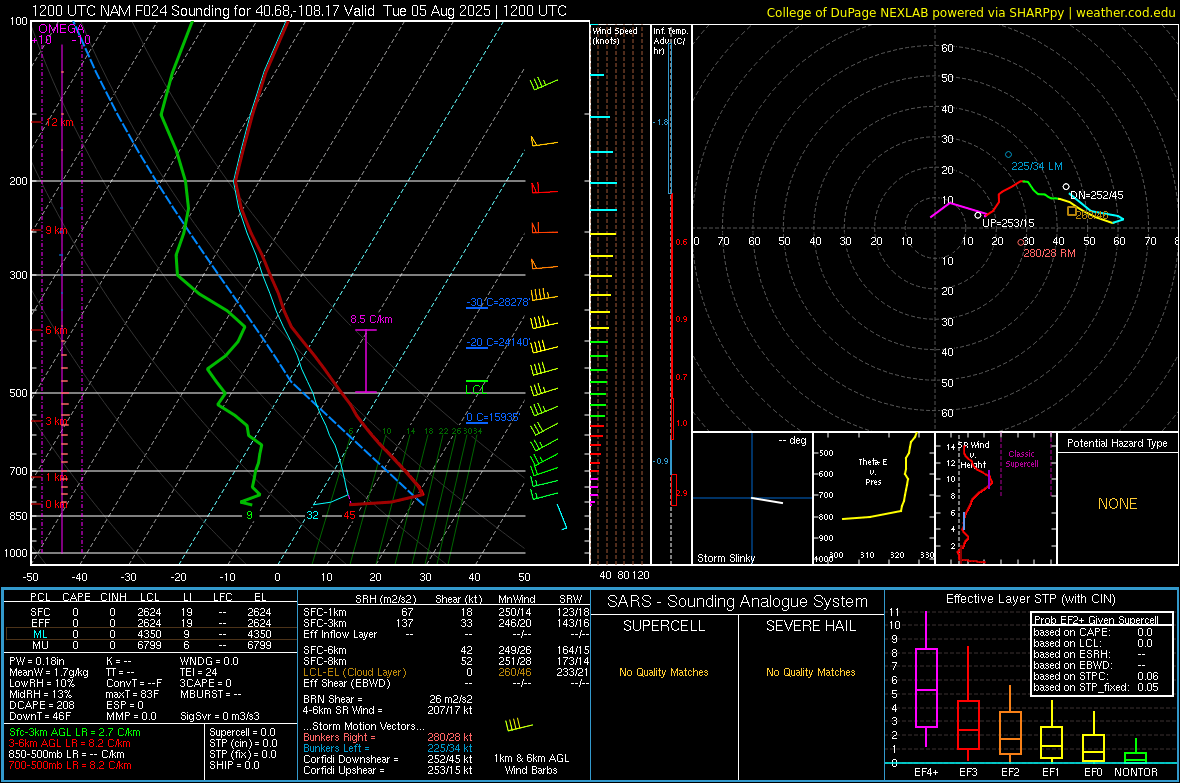Click the SEVERE HAIL column heading
The image size is (1180, 783).
(810, 626)
